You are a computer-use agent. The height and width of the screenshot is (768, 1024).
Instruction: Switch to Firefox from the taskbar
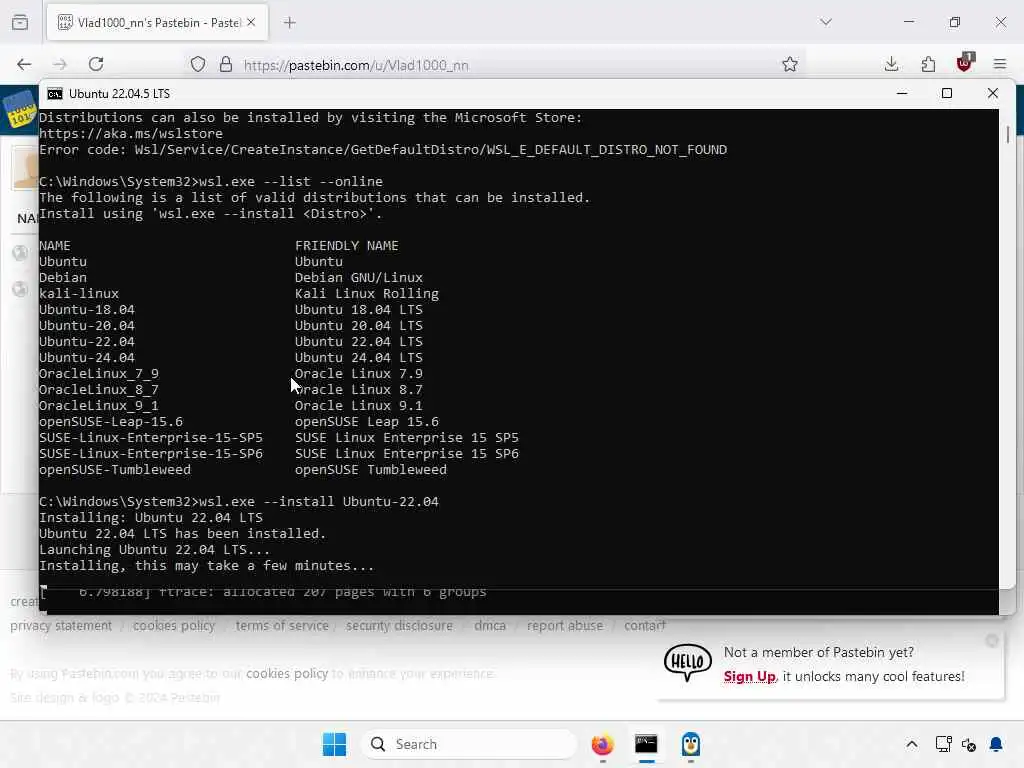tap(602, 744)
